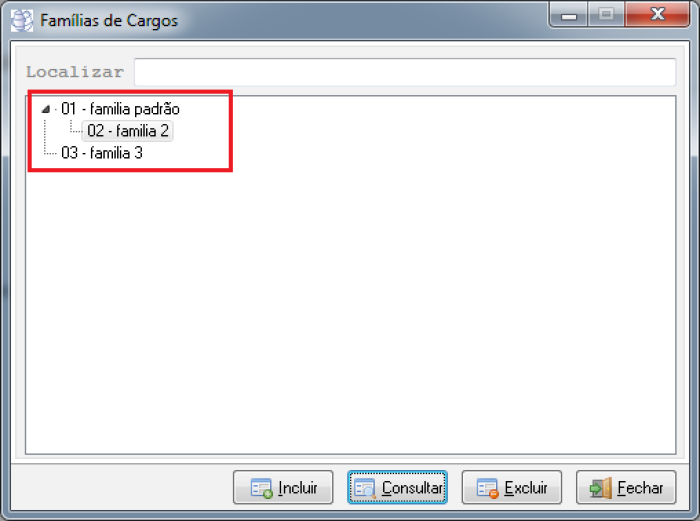Click the disabled maximize window button

(606, 14)
